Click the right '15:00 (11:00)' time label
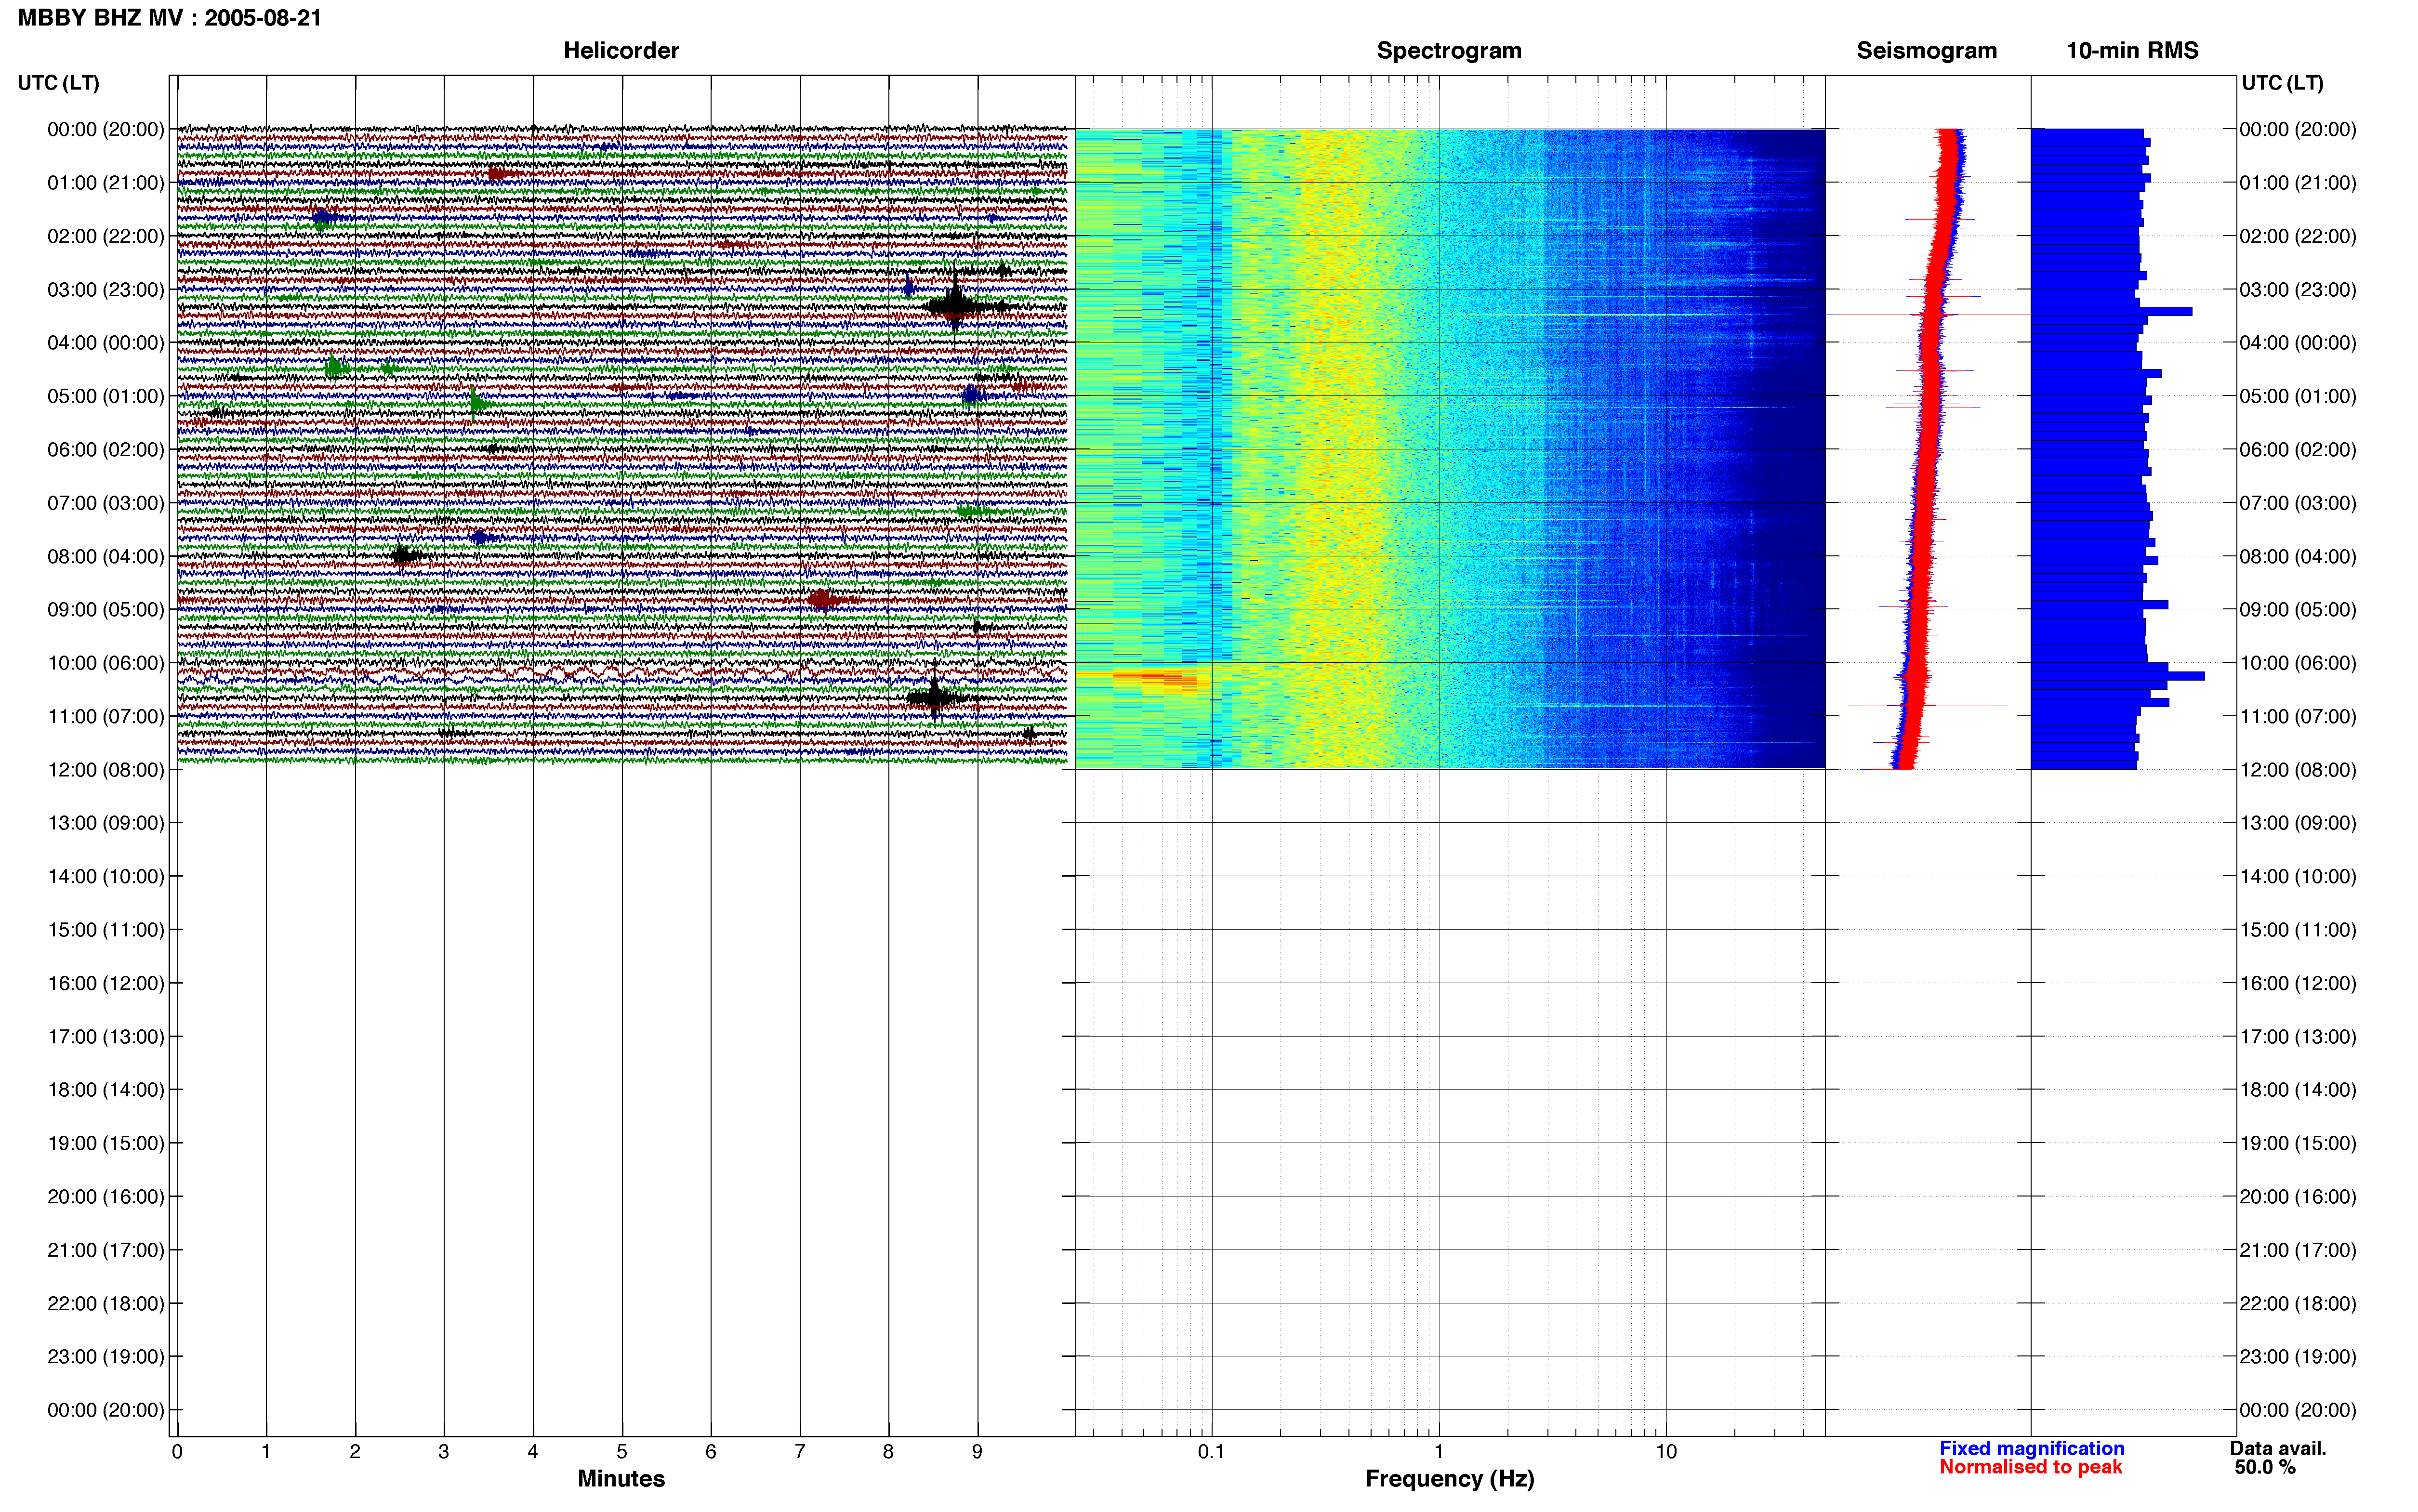Viewport: 2418px width, 1512px height. point(2297,930)
